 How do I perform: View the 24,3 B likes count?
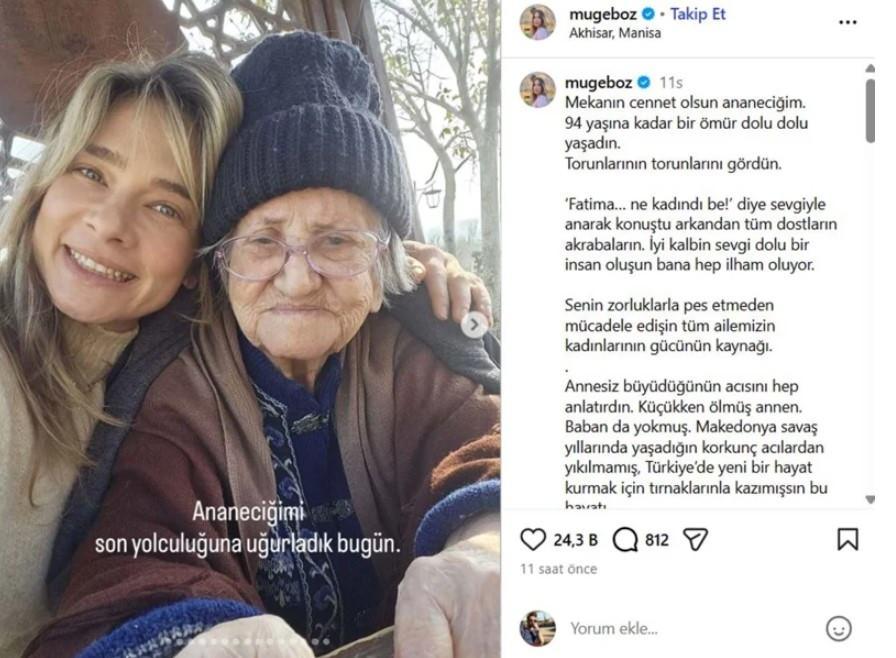(575, 540)
